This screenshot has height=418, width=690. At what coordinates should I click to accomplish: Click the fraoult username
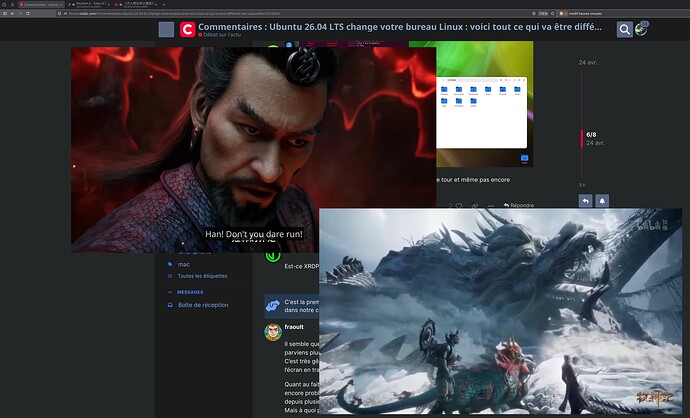coord(294,327)
